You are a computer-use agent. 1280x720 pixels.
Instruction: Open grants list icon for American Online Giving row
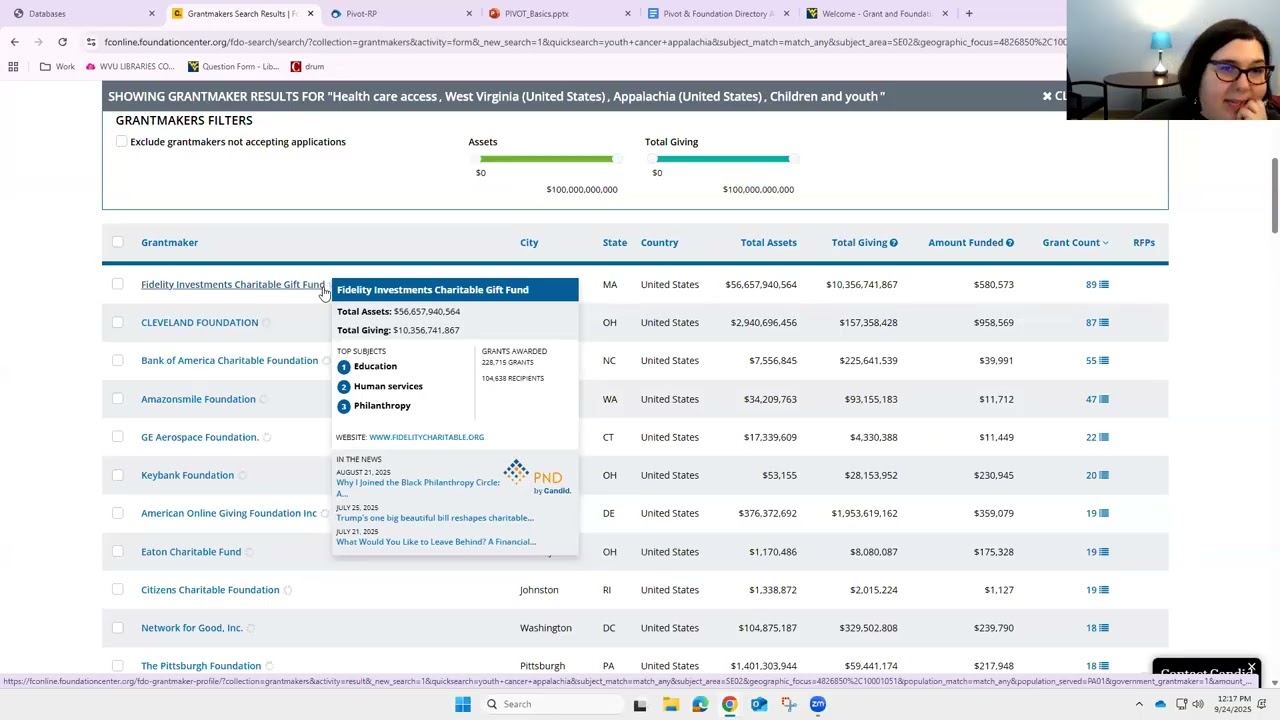(1104, 513)
